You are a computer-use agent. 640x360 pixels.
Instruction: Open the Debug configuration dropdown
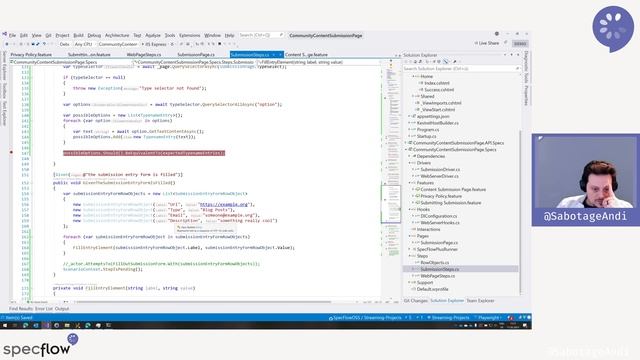64,44
